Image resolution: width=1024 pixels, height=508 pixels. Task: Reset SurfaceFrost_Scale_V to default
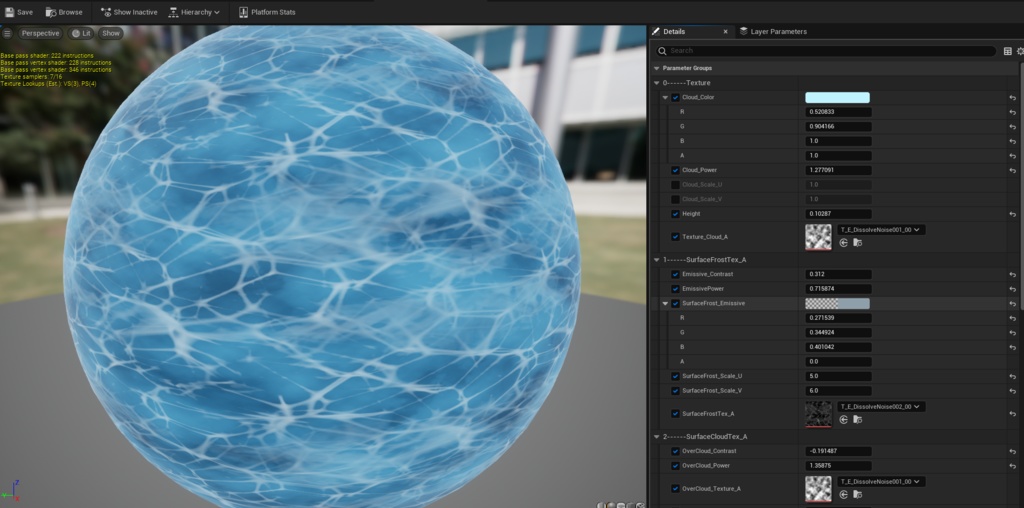(1012, 391)
